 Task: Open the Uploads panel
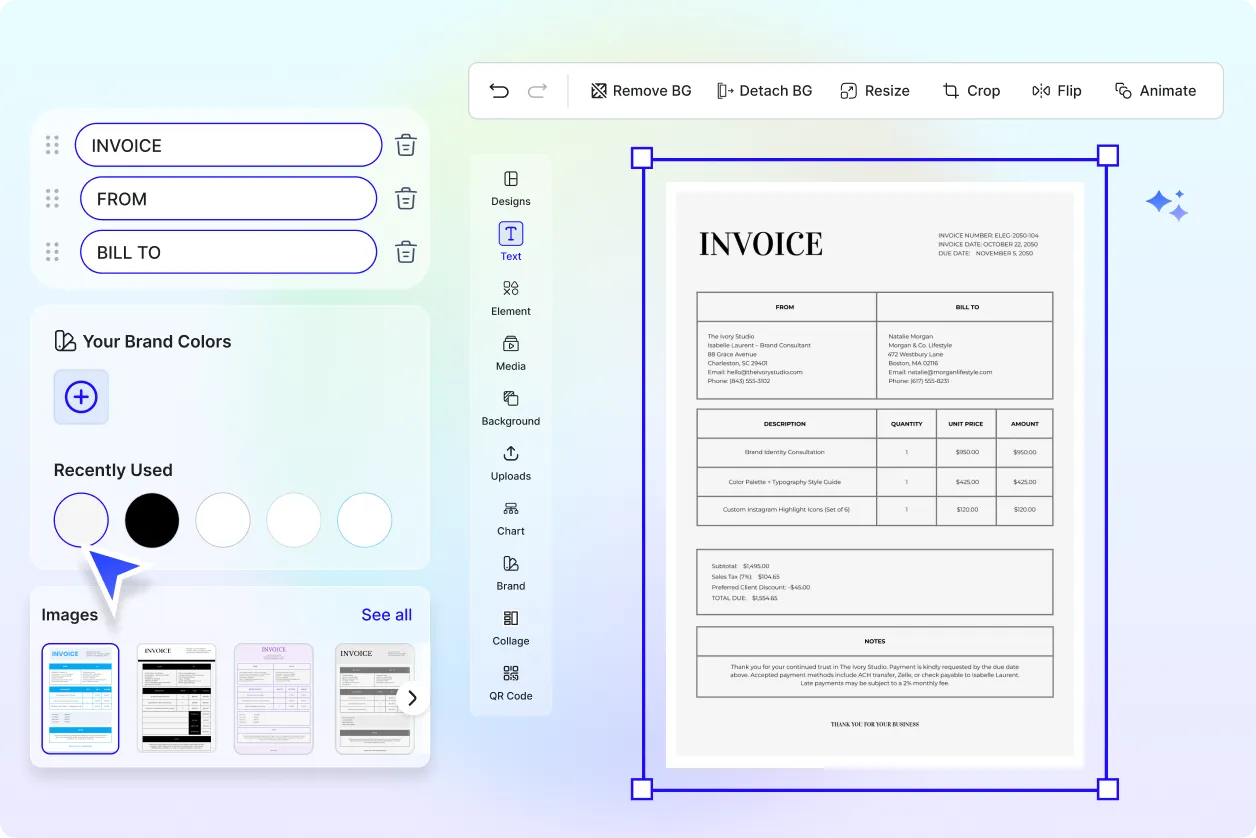510,462
